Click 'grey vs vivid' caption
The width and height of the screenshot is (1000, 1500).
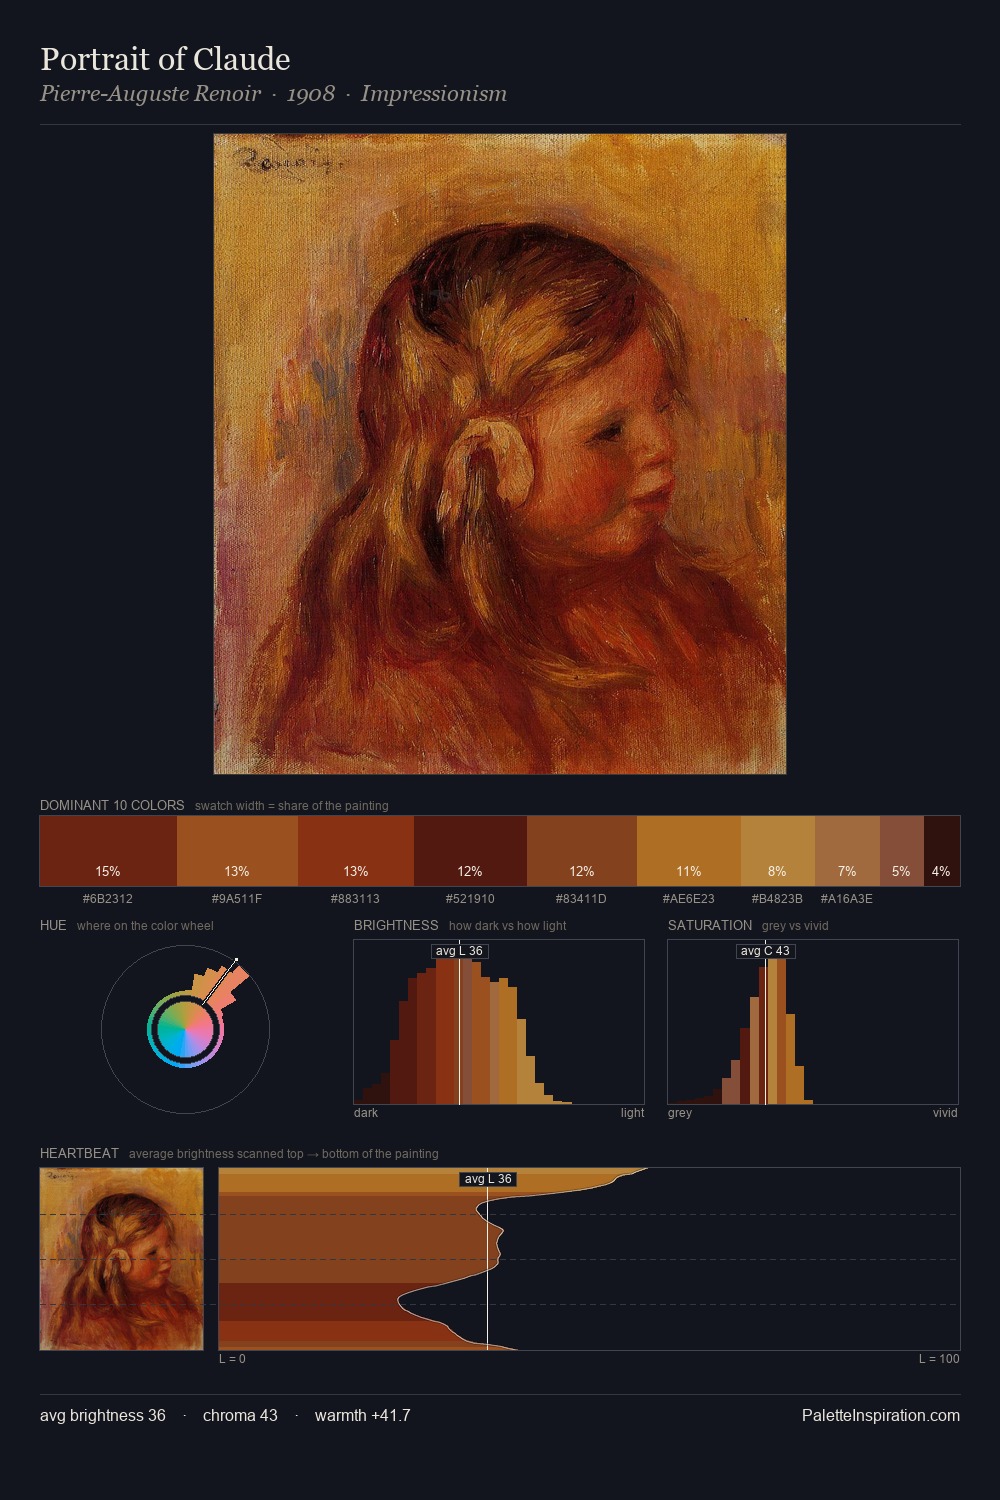(x=795, y=926)
